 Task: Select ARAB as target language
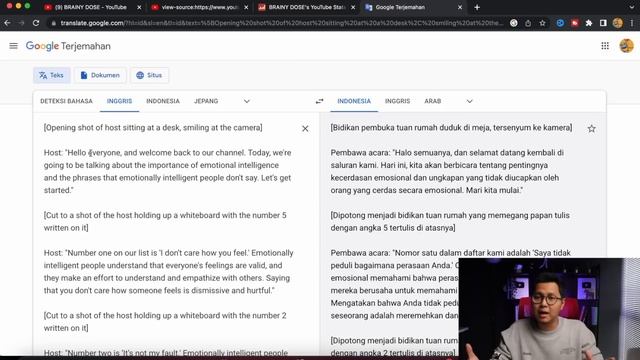coord(432,101)
